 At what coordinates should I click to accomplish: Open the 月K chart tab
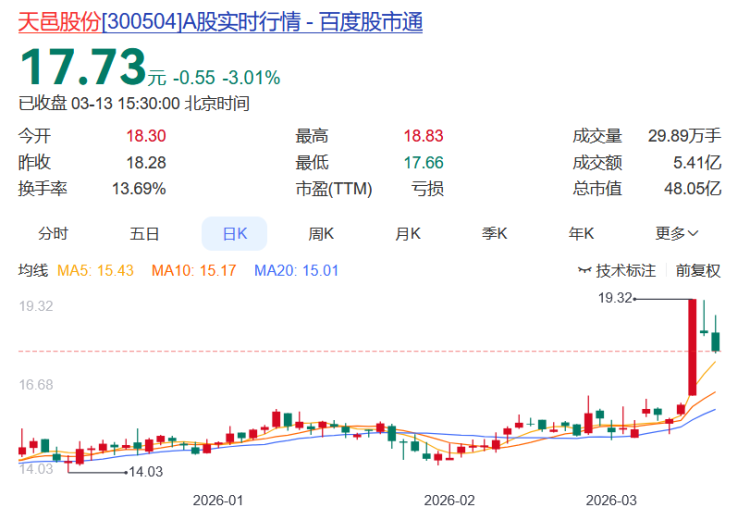click(408, 234)
